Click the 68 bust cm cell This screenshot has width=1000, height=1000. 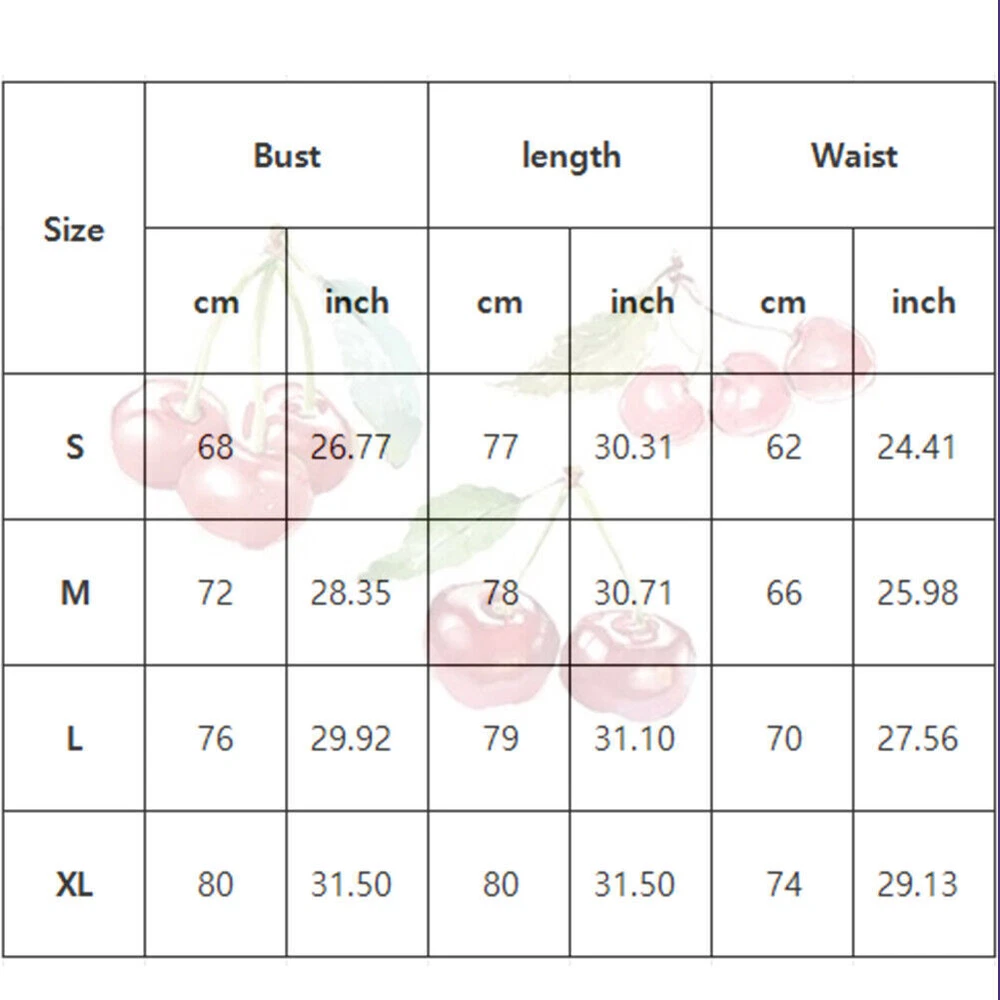(215, 446)
